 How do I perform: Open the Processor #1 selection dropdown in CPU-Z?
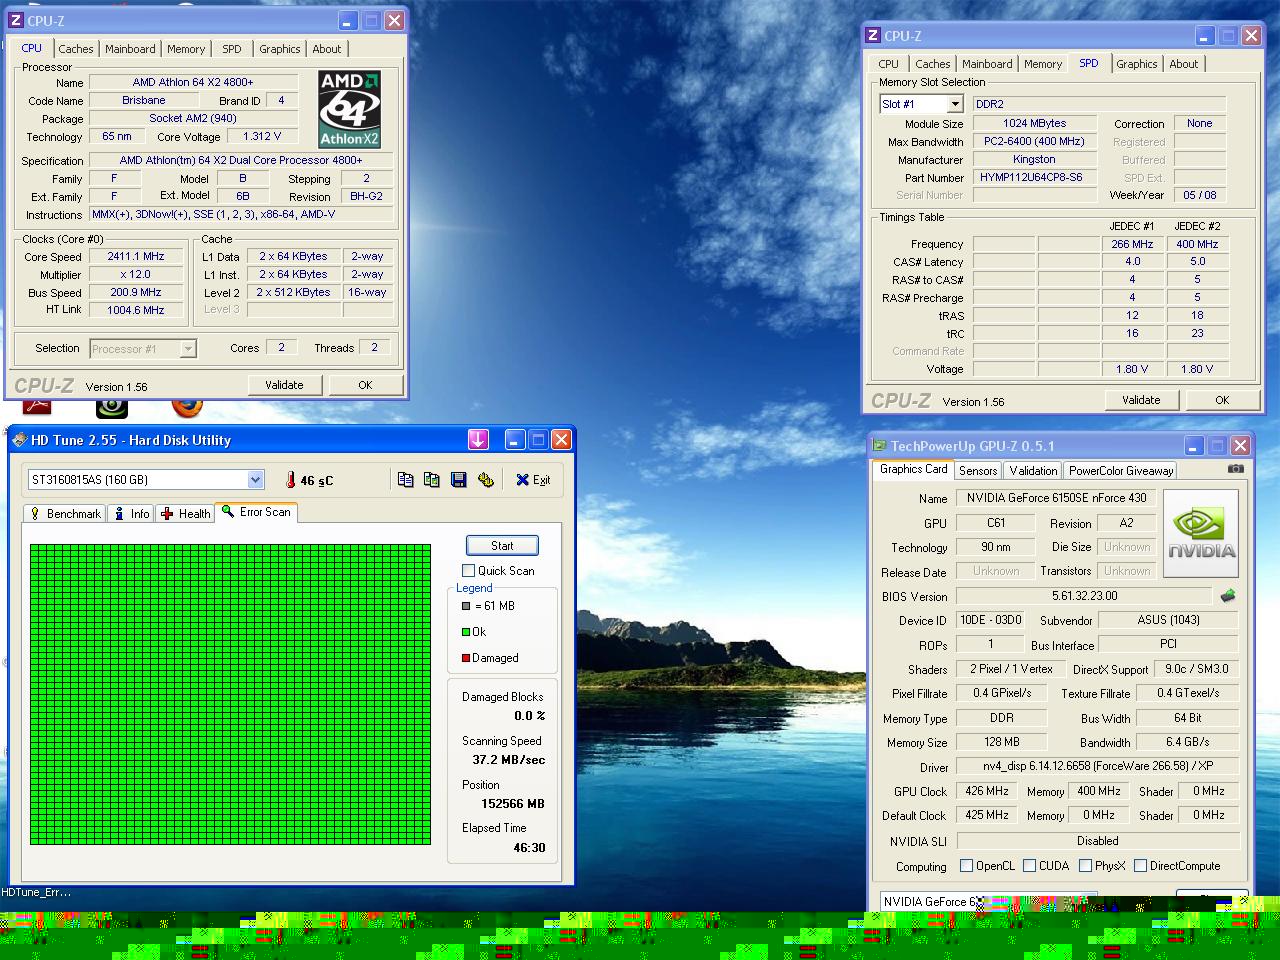(x=188, y=349)
